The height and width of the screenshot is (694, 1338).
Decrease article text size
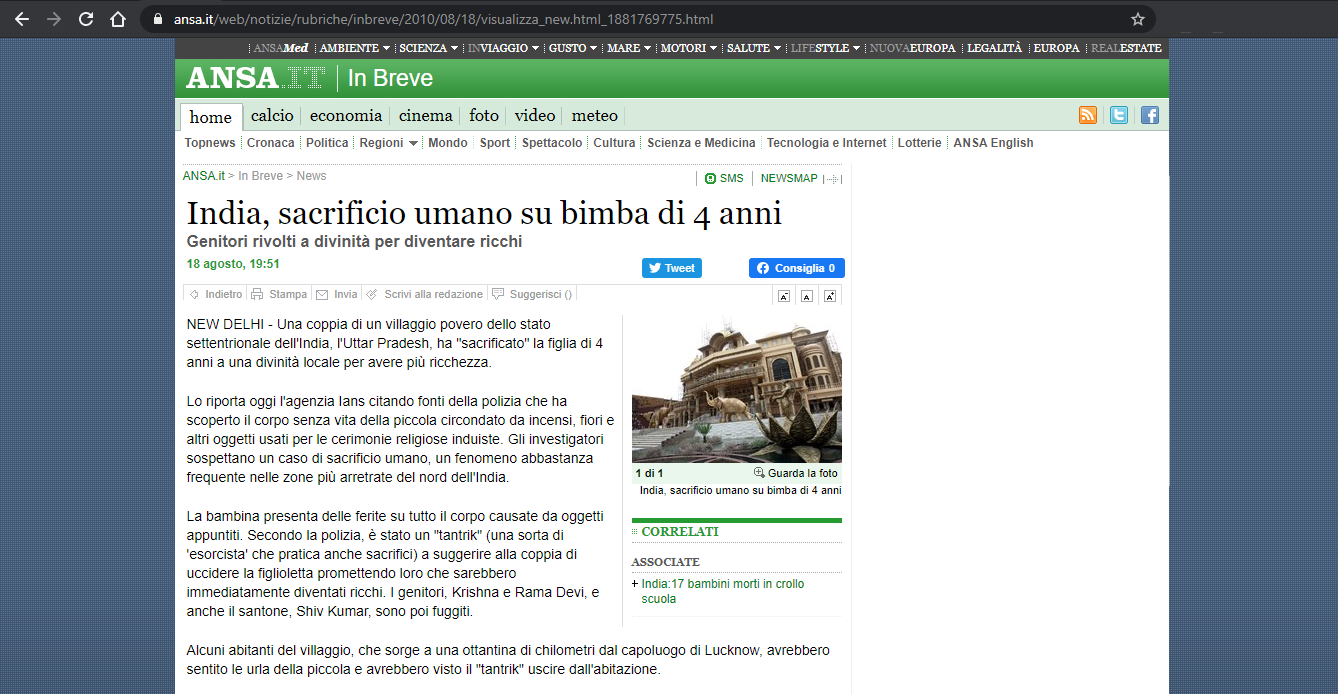point(784,296)
